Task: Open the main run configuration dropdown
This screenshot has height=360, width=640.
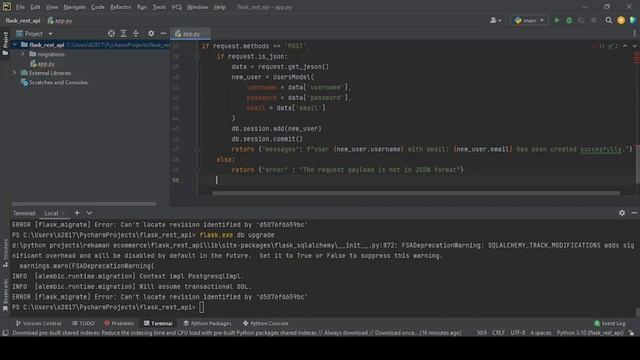Action: click(529, 20)
